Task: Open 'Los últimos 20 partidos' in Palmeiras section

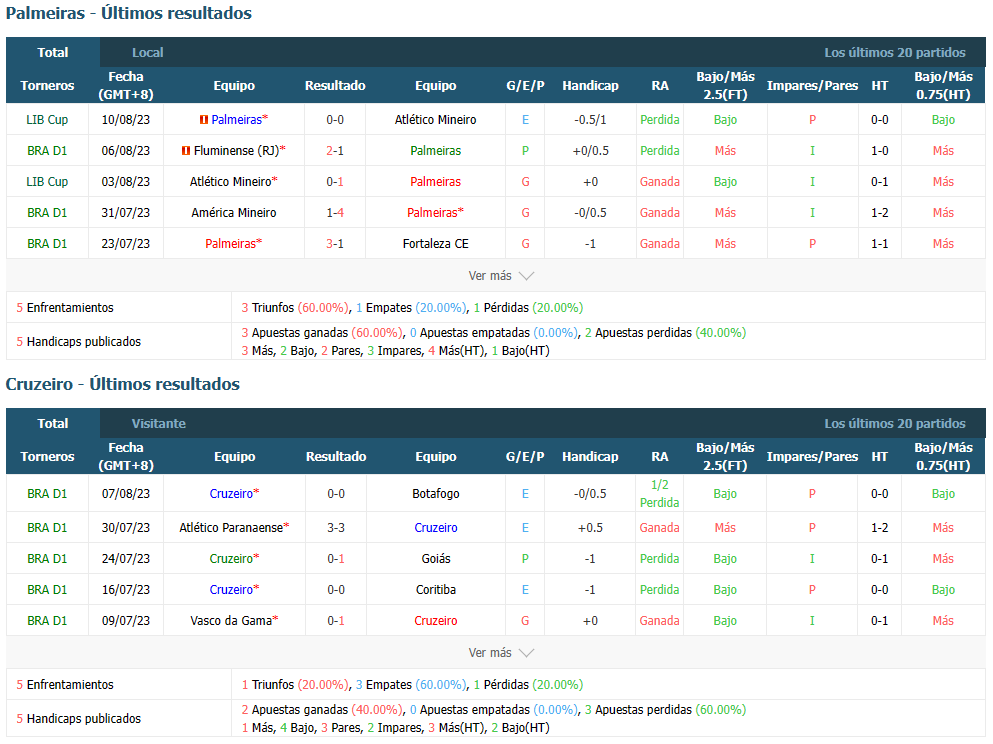Action: pos(895,53)
